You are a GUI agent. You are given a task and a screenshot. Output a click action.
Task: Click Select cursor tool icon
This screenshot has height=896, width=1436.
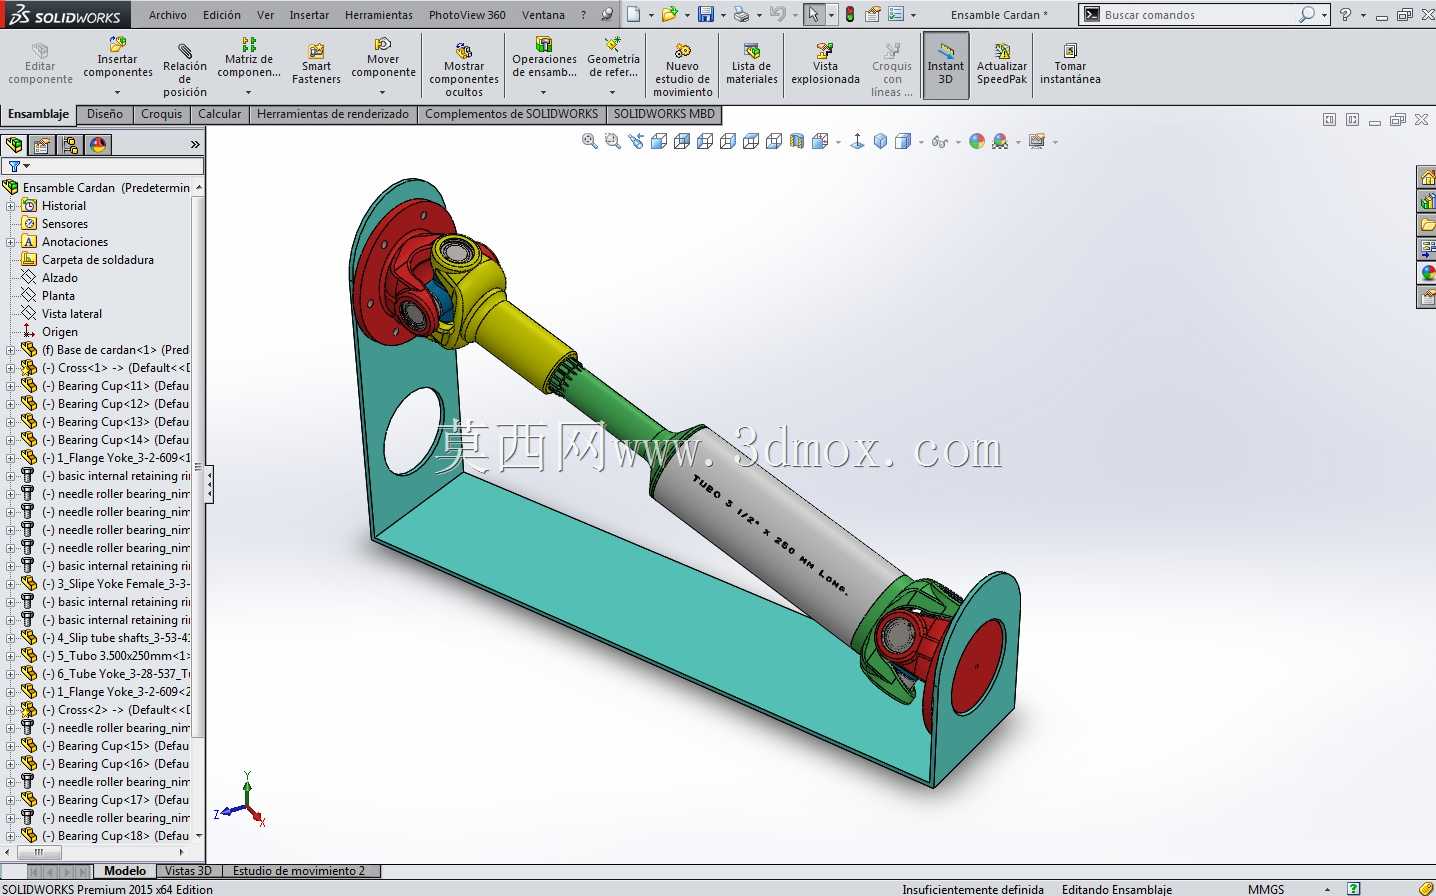pyautogui.click(x=813, y=14)
